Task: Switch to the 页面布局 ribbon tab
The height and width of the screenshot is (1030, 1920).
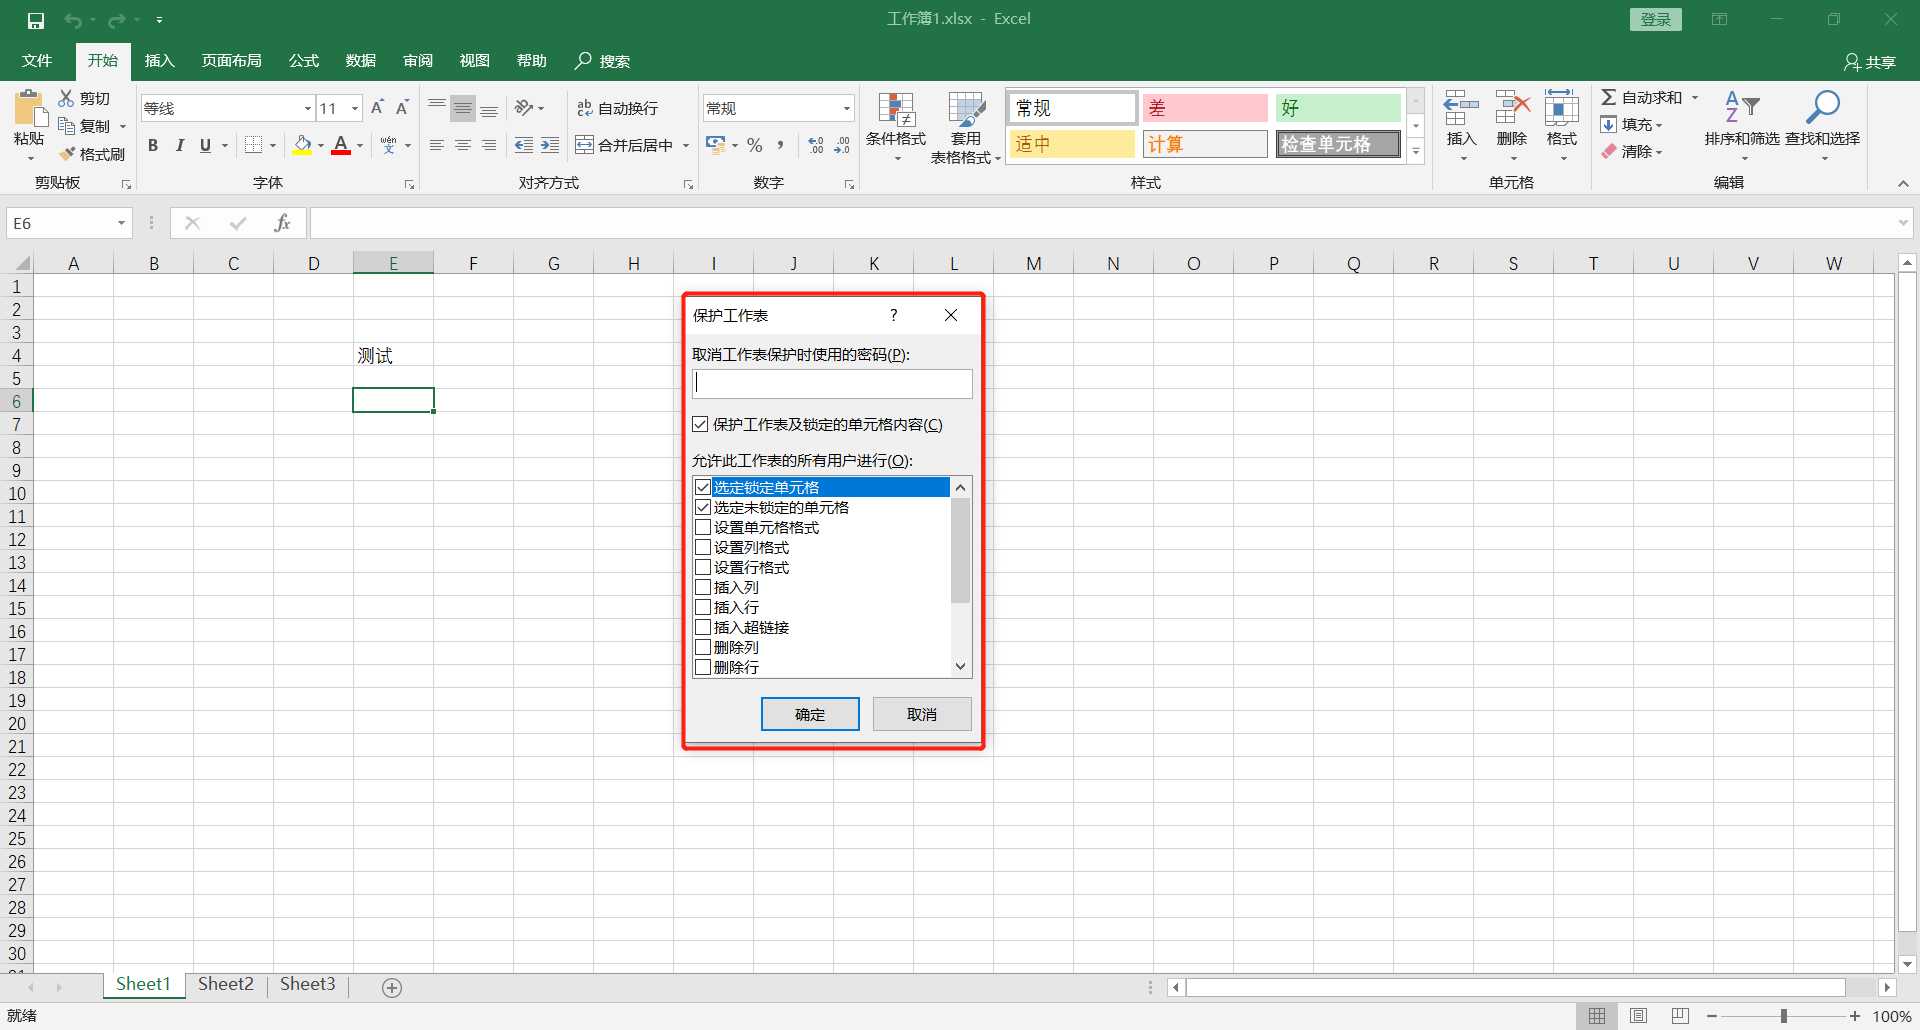Action: pos(231,61)
